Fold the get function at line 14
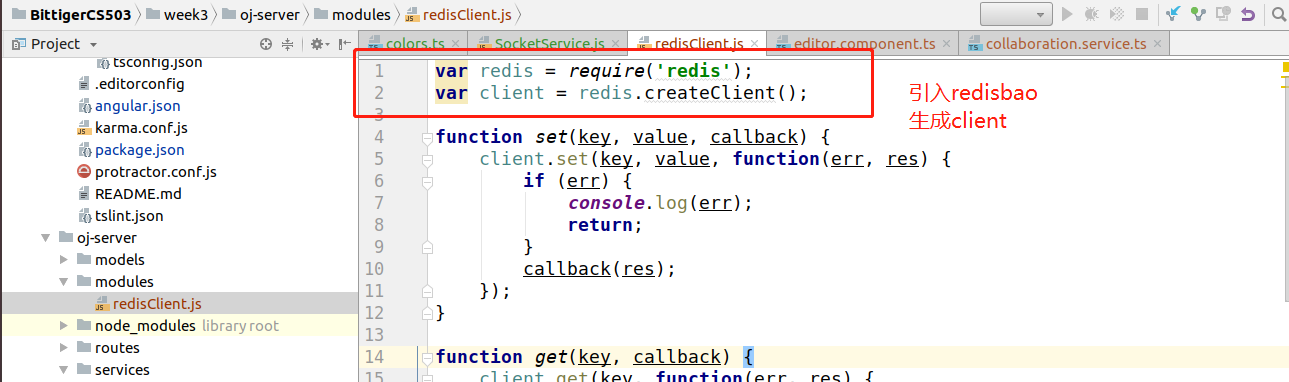 [x=427, y=357]
